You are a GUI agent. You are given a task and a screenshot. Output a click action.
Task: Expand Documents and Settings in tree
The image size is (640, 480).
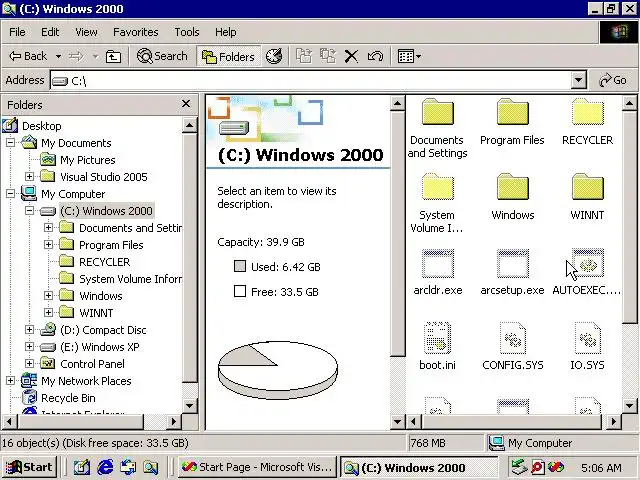tap(48, 227)
